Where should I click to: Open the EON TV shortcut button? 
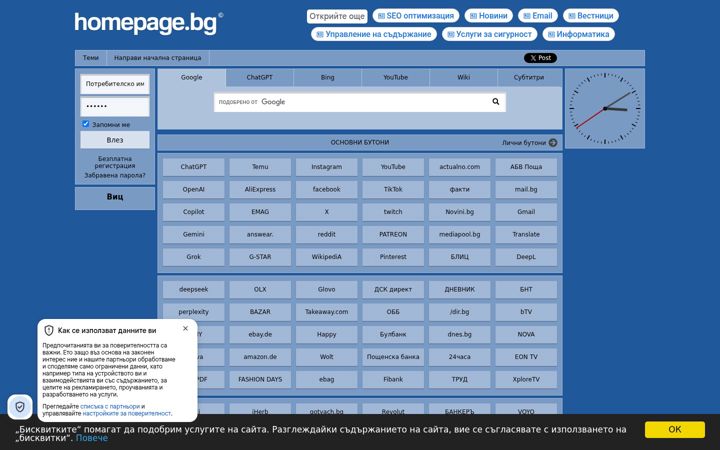tap(526, 357)
